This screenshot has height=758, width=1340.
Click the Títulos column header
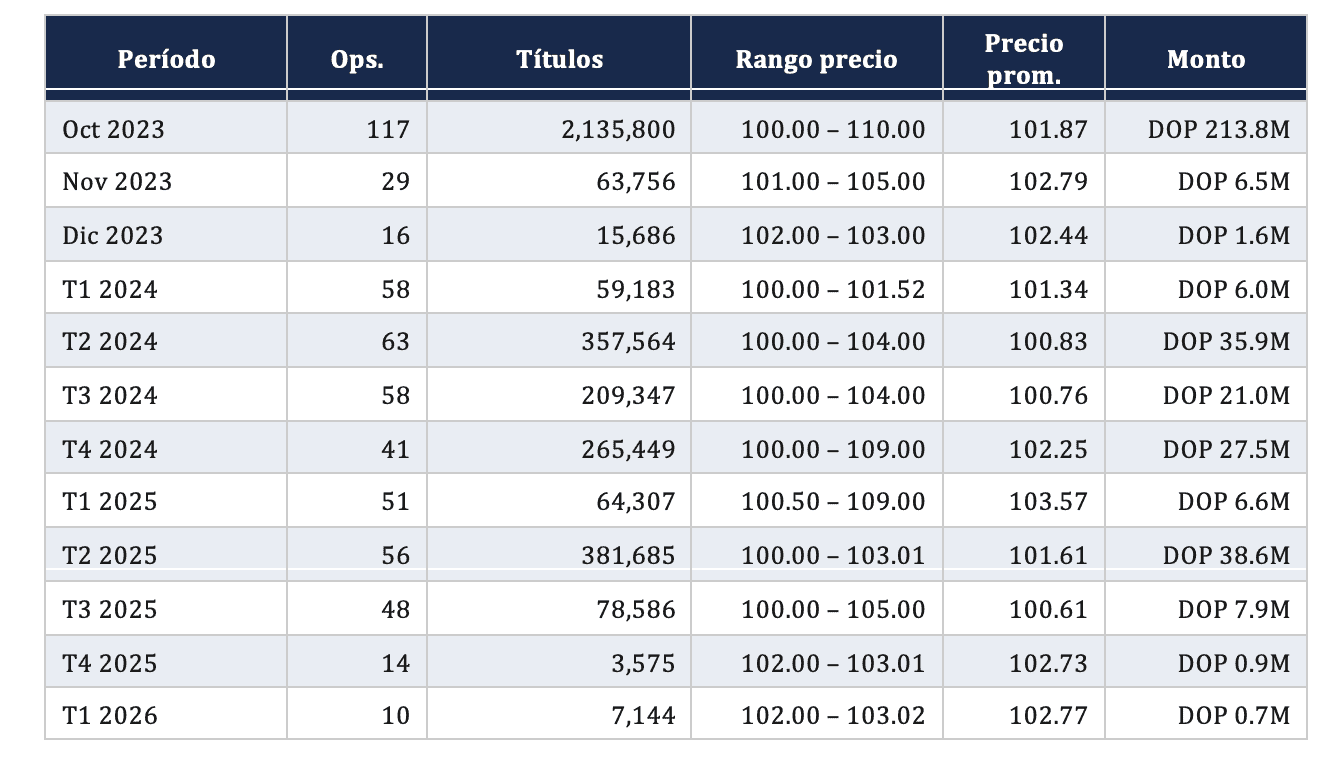click(x=559, y=59)
